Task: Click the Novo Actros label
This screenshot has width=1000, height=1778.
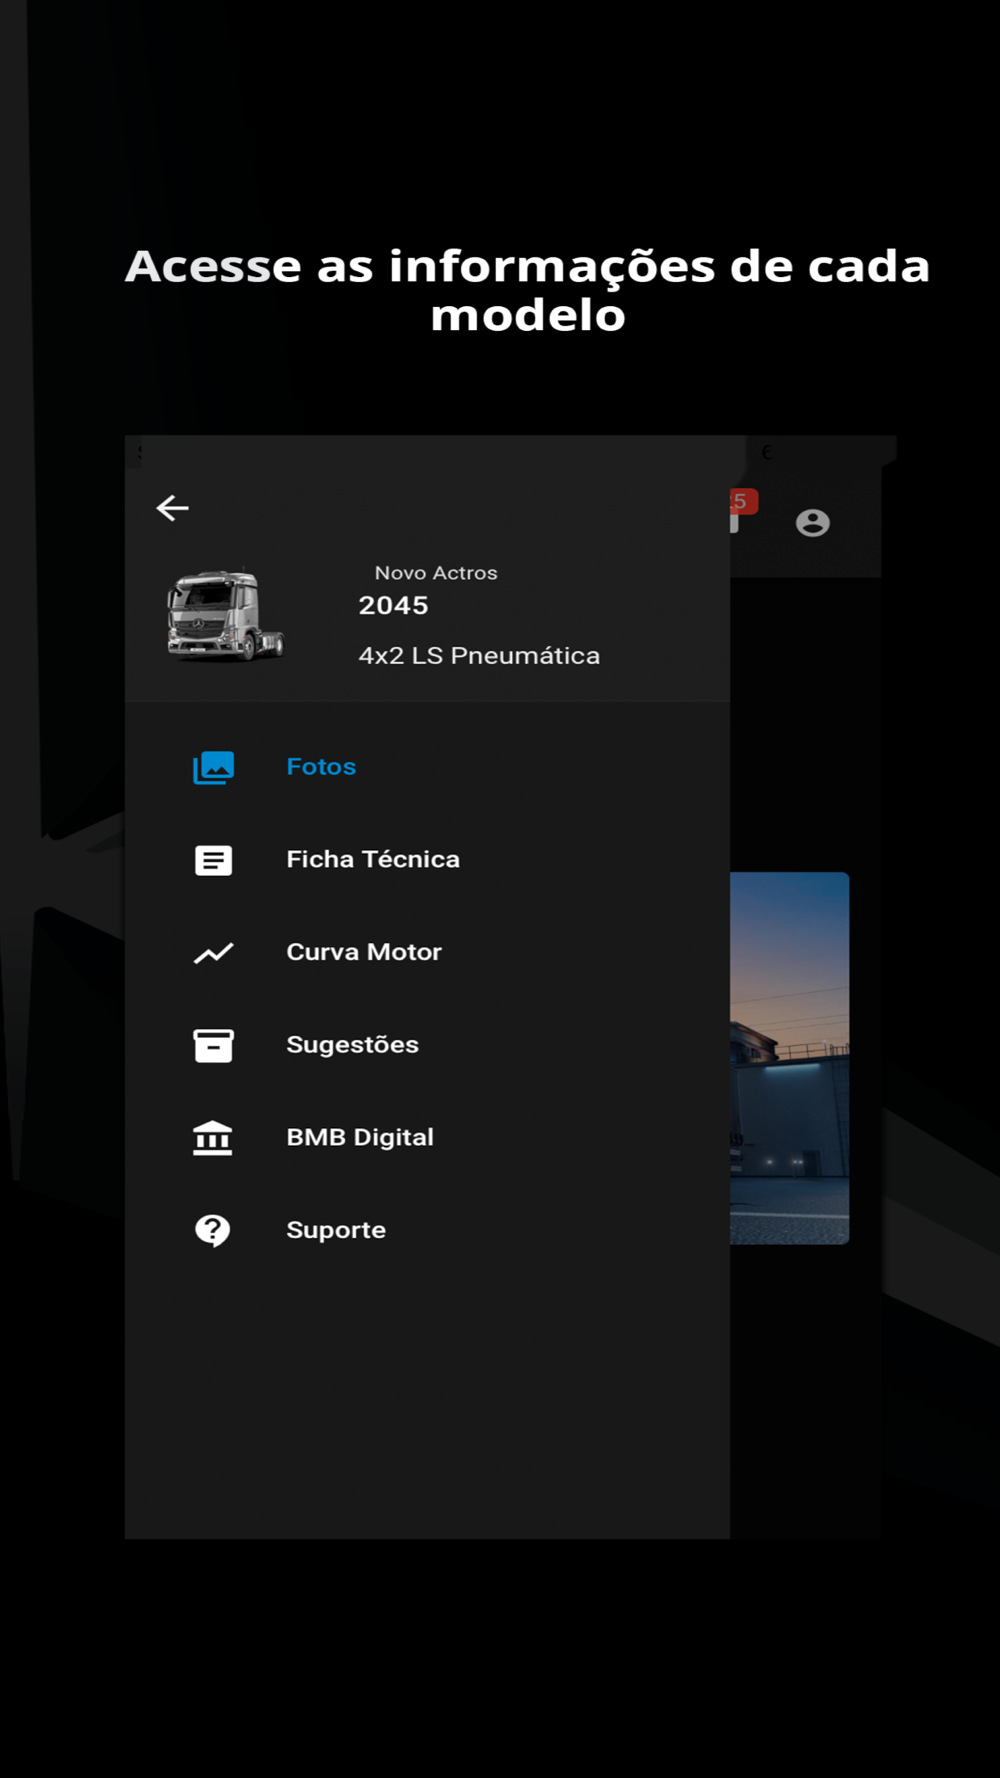Action: [436, 573]
